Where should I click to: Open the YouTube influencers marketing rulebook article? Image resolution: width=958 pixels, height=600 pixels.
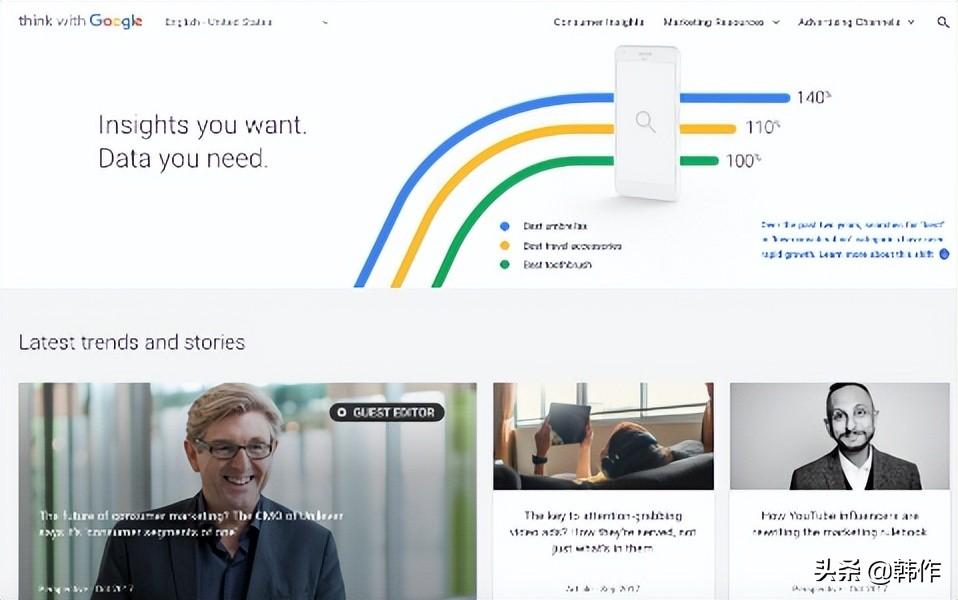click(840, 524)
